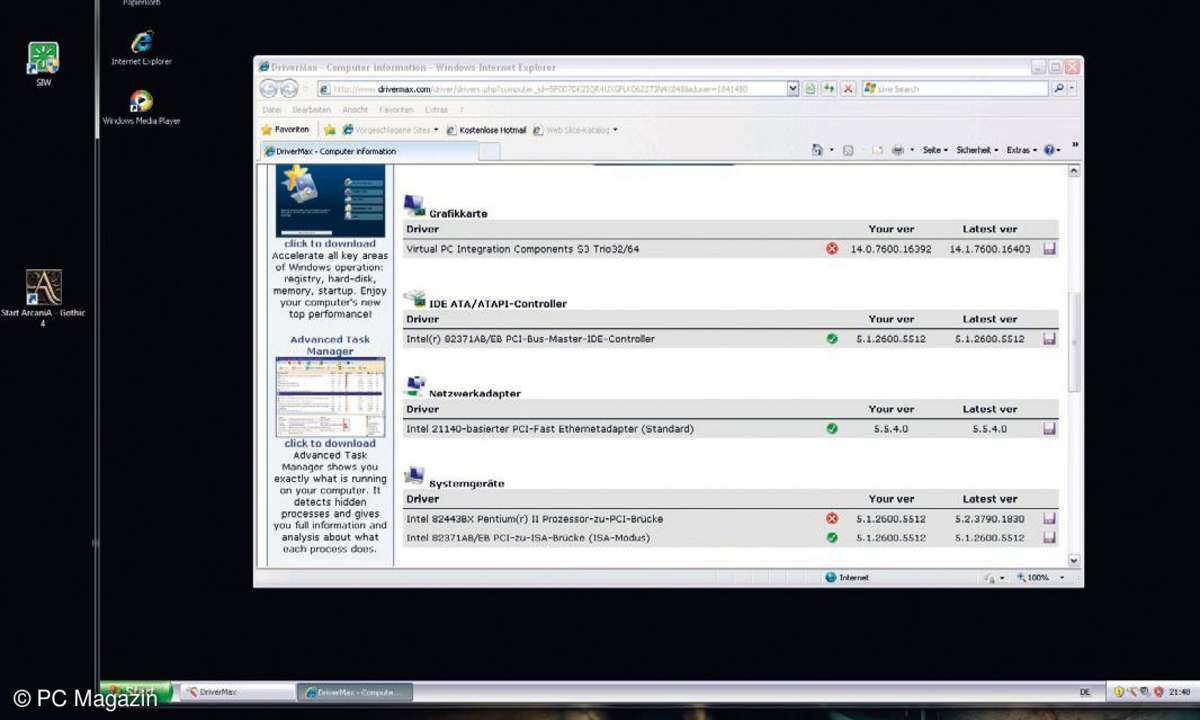Refresh the page with the green arrows icon
Image resolution: width=1200 pixels, height=720 pixels.
(x=829, y=89)
